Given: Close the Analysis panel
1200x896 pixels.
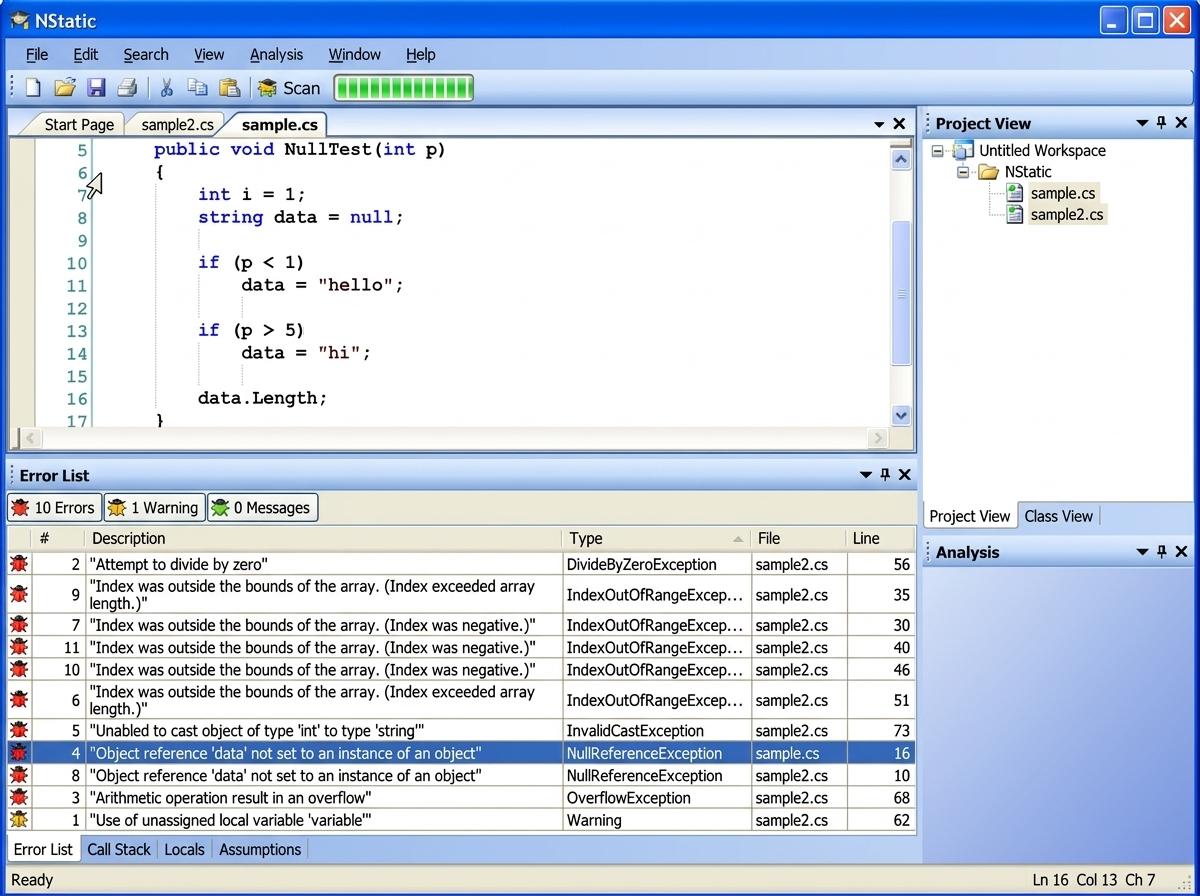Looking at the screenshot, I should pos(1181,552).
